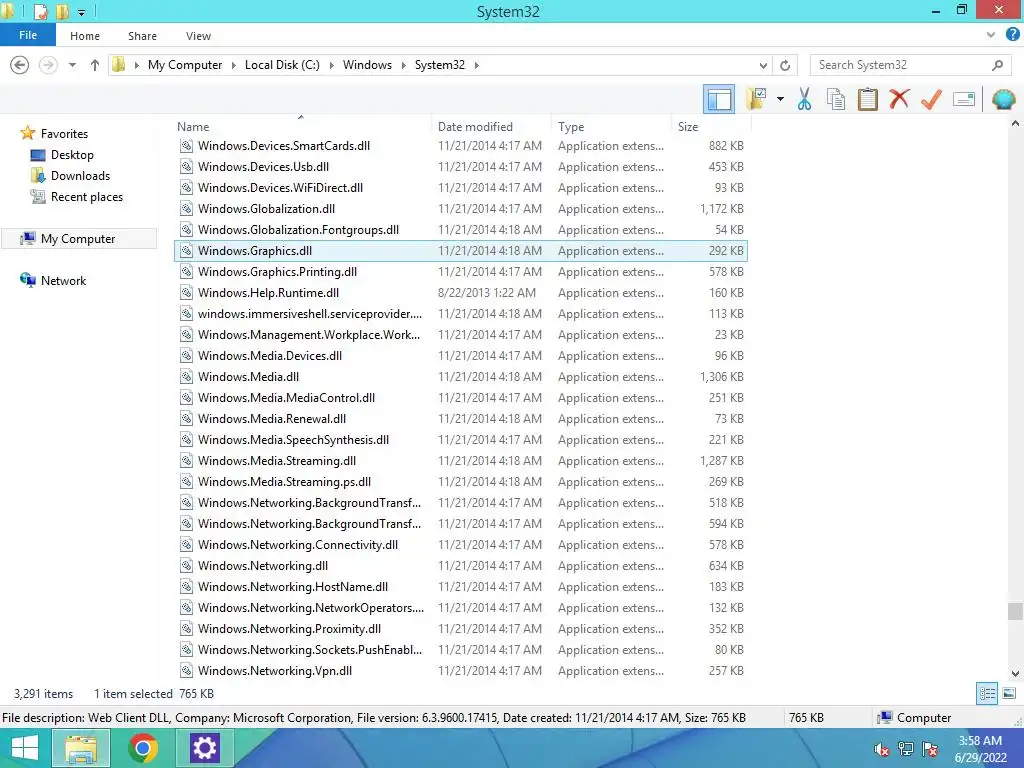Go up one folder level
The width and height of the screenshot is (1024, 768).
[95, 65]
